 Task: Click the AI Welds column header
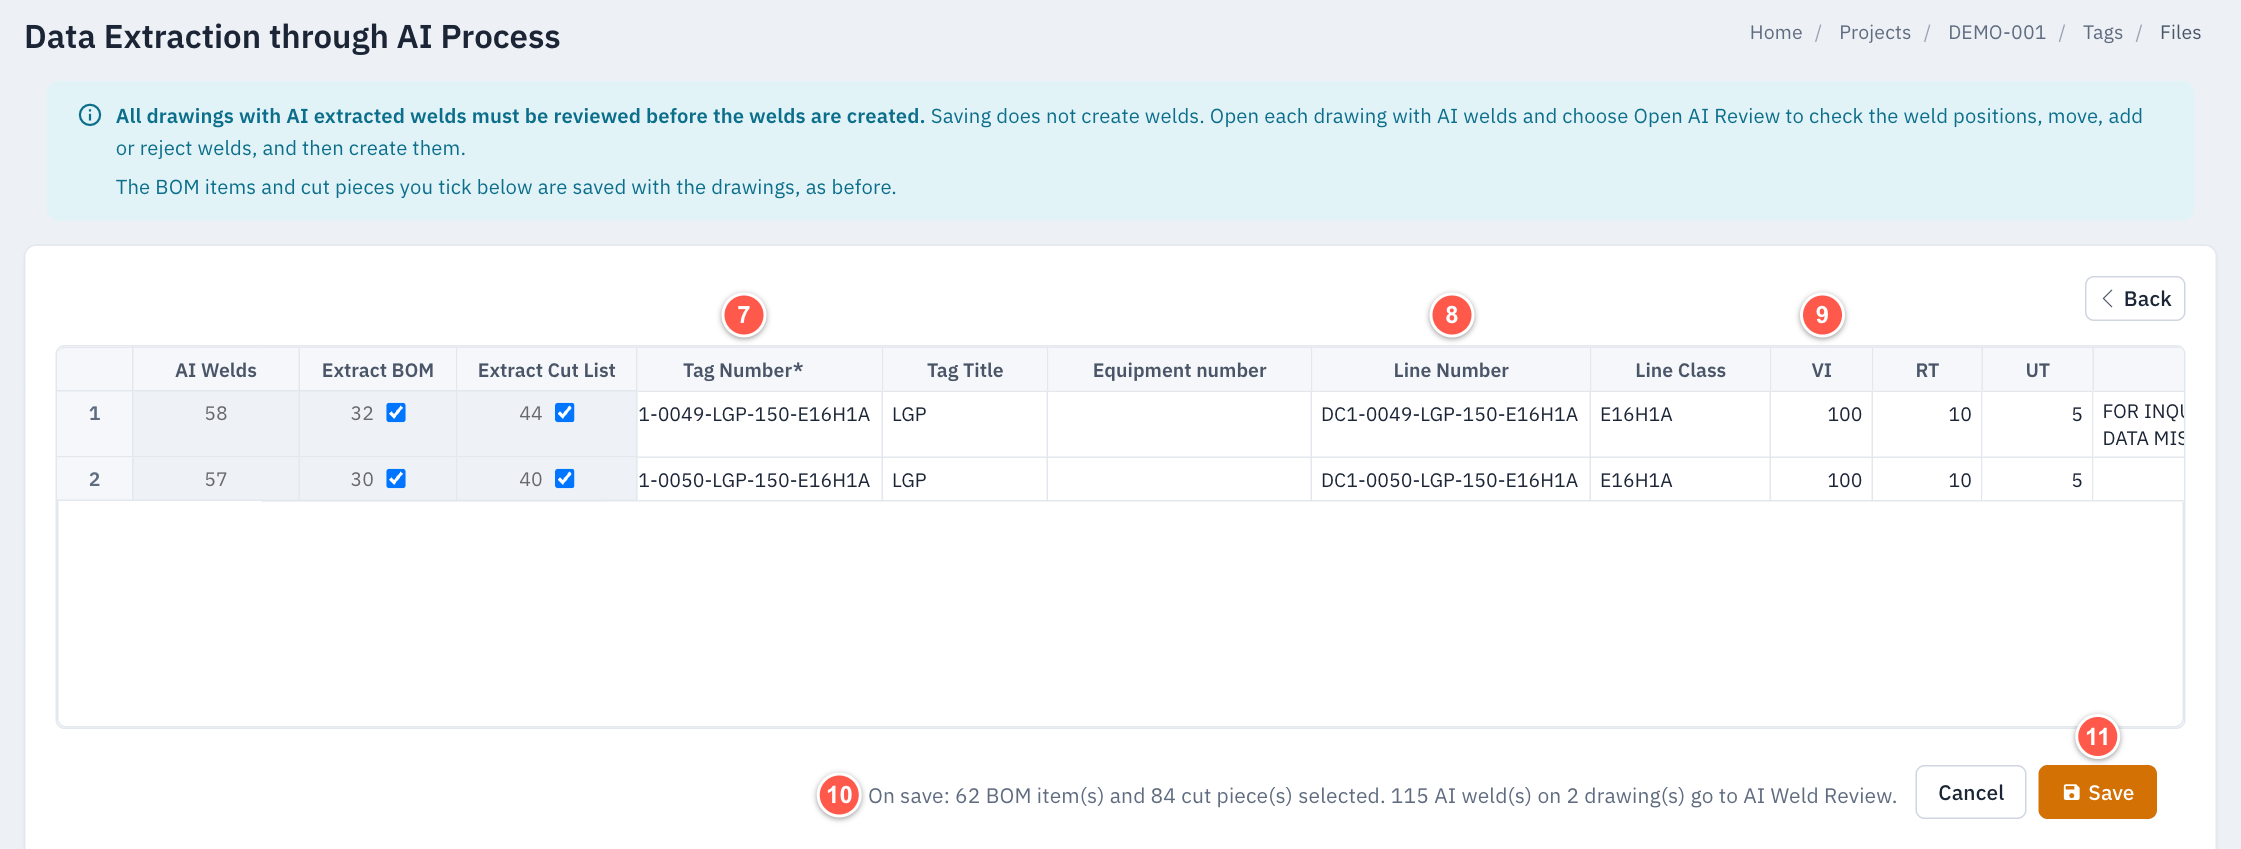pyautogui.click(x=216, y=370)
